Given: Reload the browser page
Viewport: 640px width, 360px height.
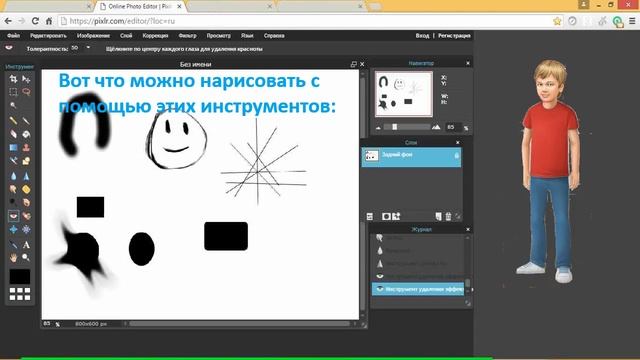Looking at the screenshot, I should click(x=35, y=21).
